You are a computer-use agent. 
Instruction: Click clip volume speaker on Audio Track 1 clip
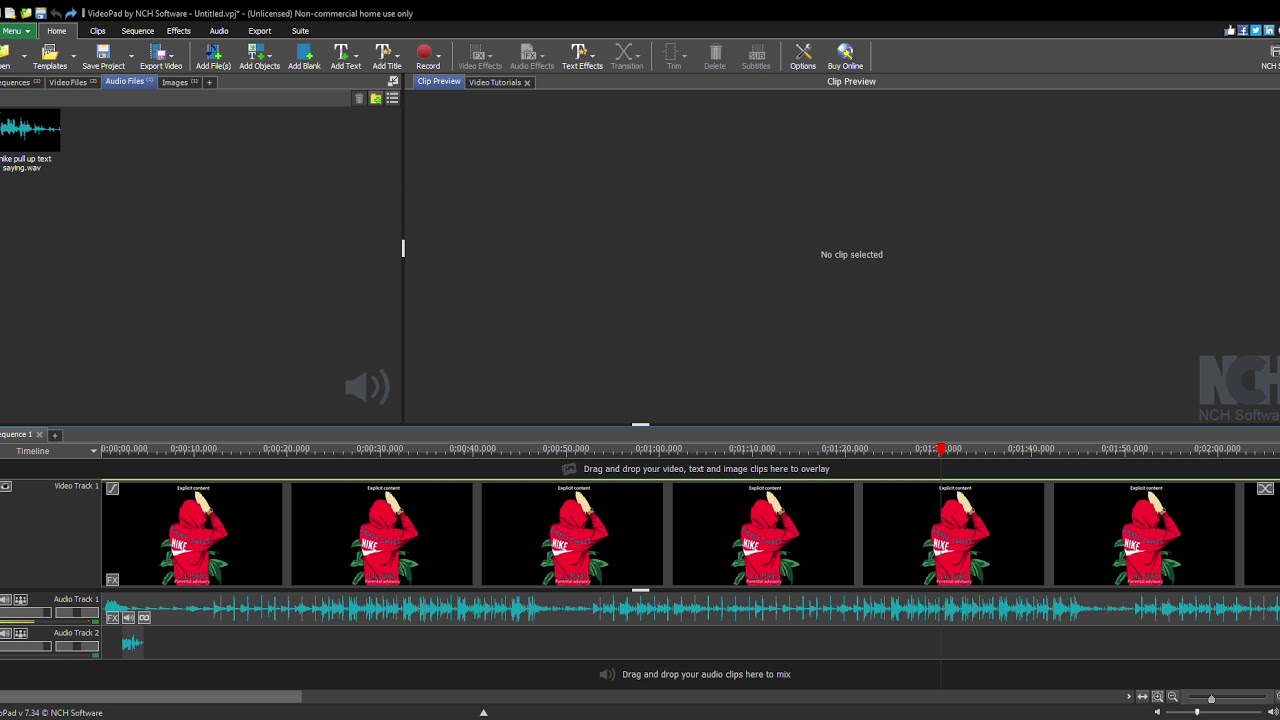(x=128, y=618)
